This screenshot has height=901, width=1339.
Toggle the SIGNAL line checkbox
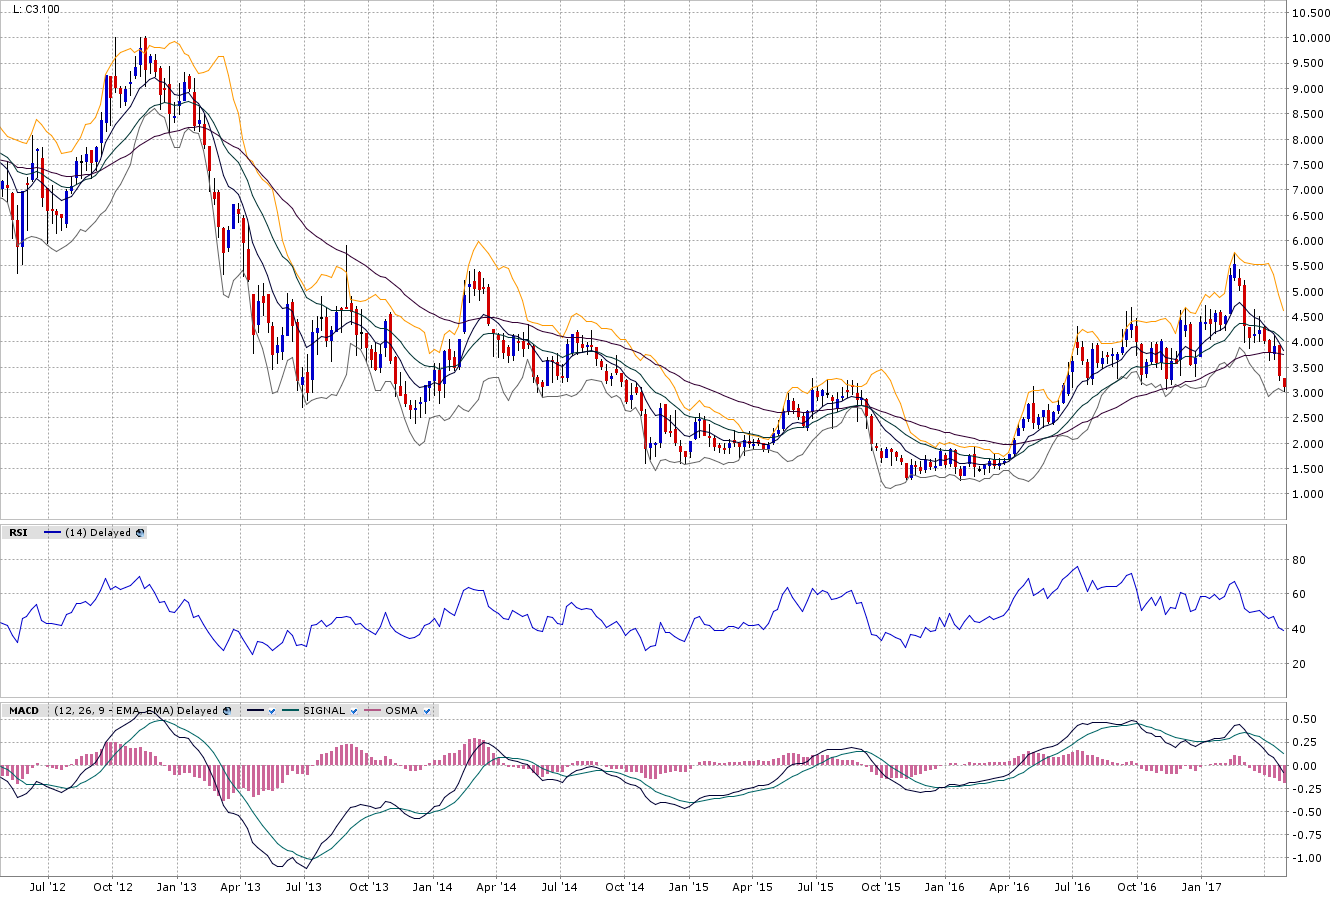[x=353, y=711]
